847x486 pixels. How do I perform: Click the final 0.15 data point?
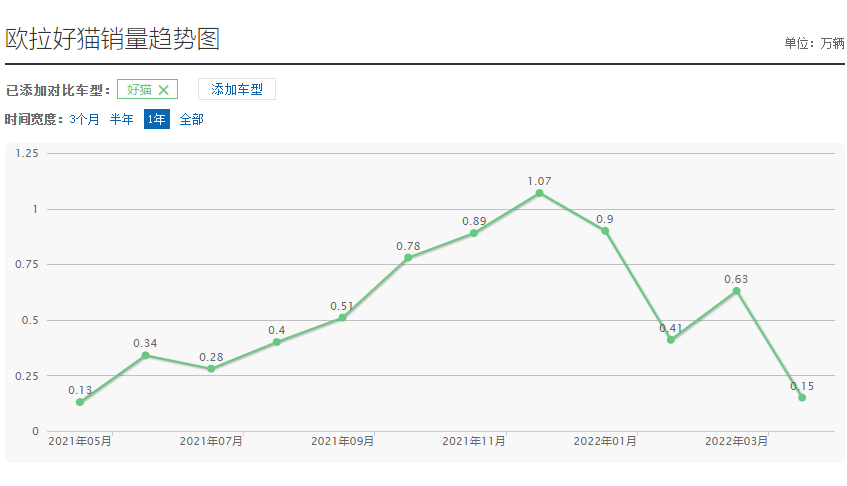click(x=802, y=397)
